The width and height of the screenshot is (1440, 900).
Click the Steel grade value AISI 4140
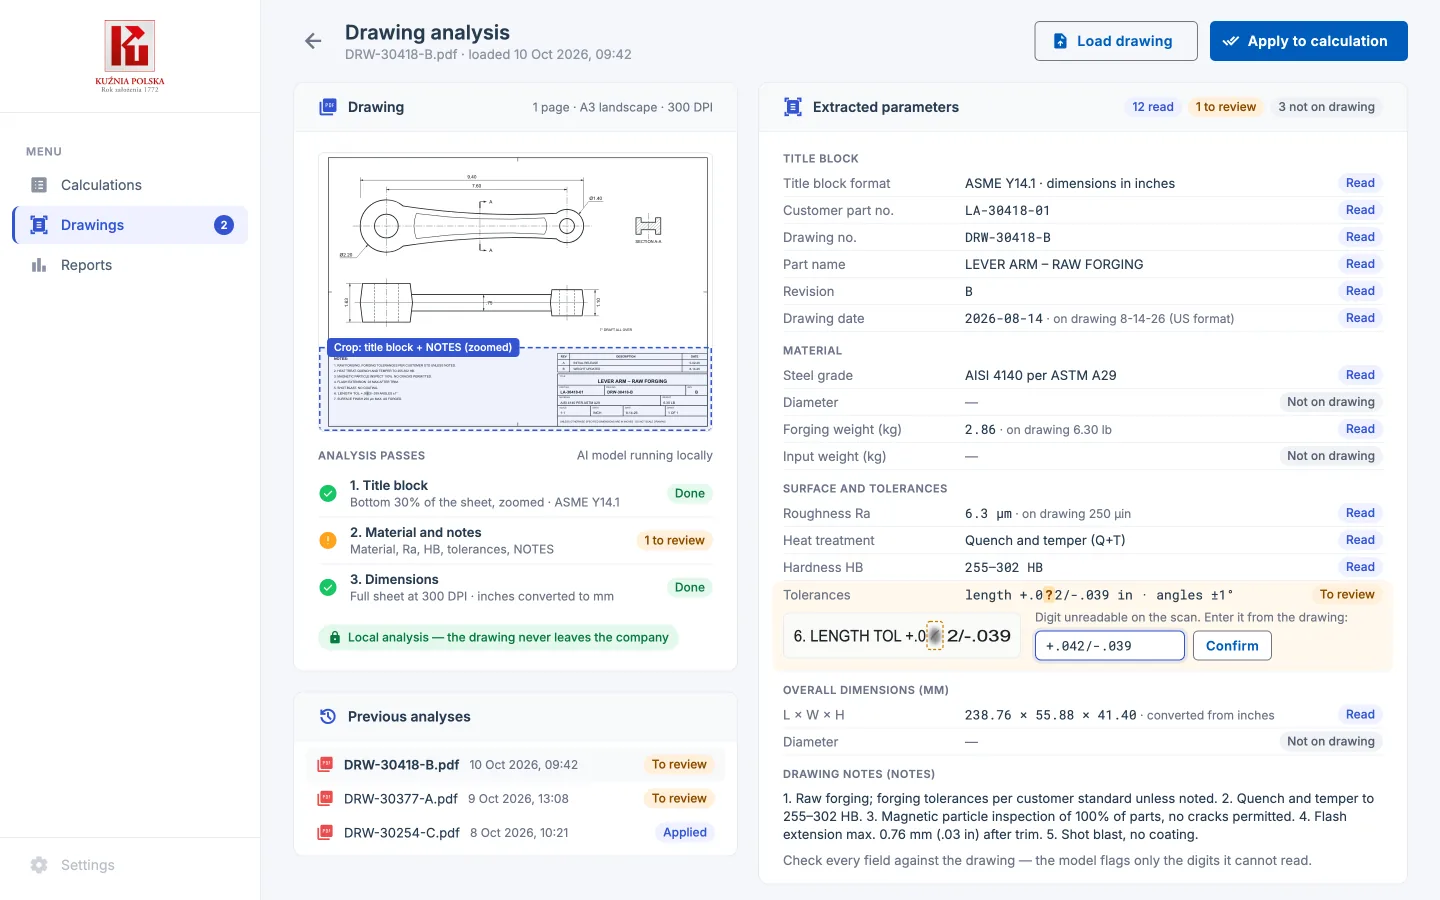[x=1040, y=375]
